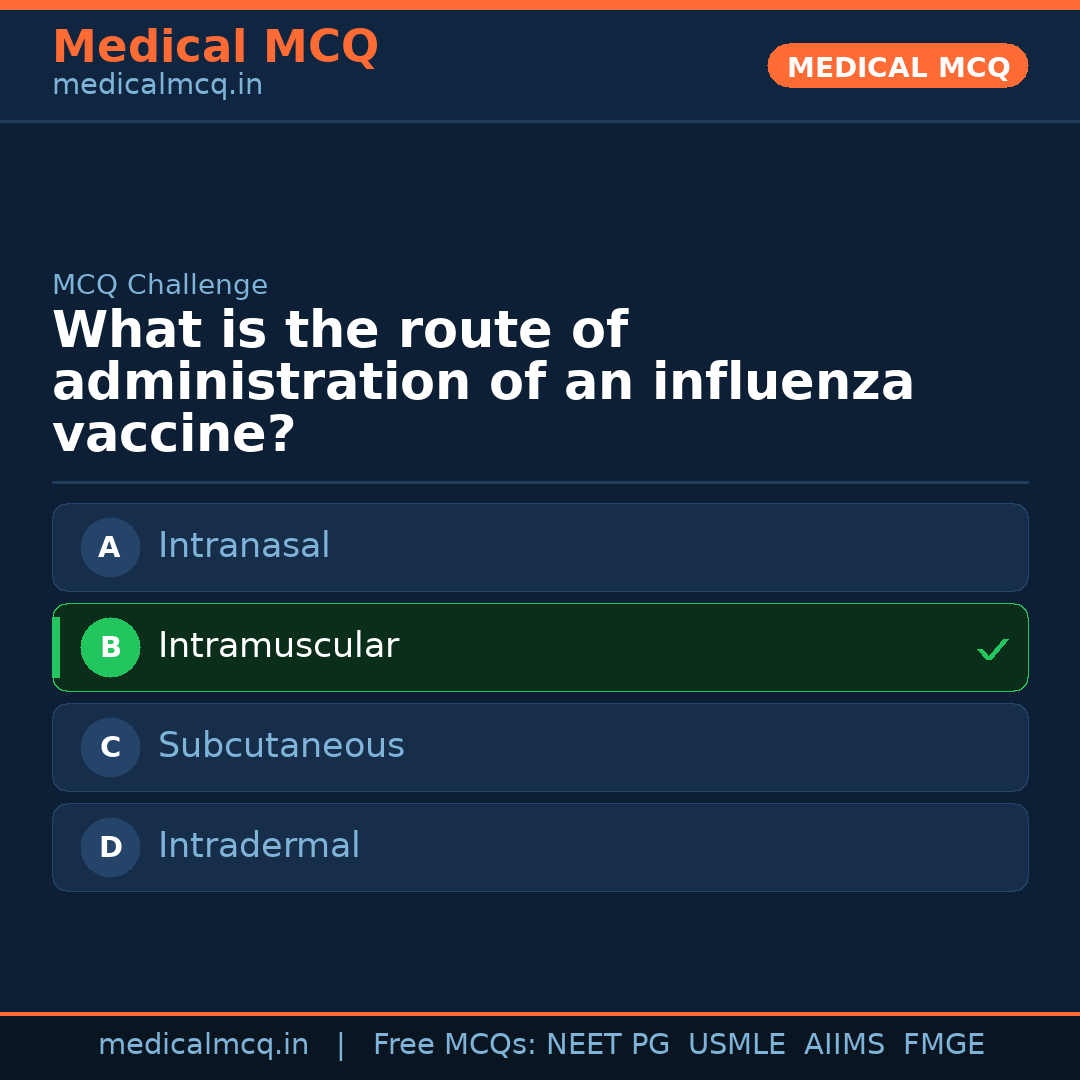Open the medicalmcq.in link in footer

203,1045
